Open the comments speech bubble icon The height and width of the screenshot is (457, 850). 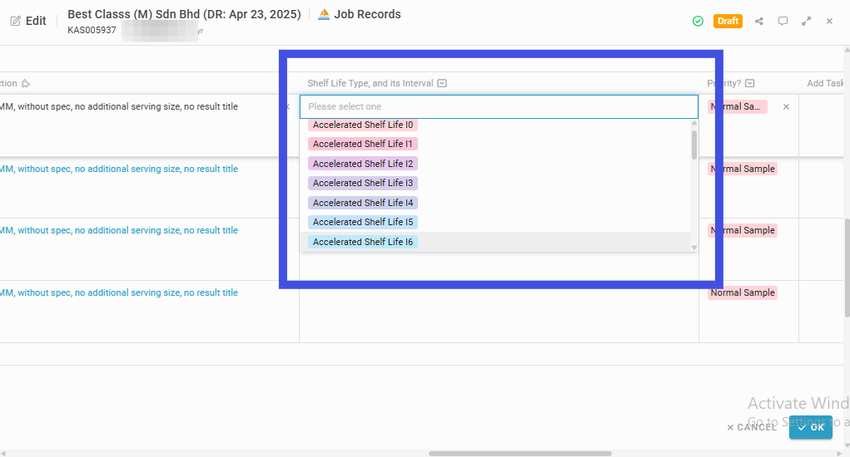tap(783, 21)
